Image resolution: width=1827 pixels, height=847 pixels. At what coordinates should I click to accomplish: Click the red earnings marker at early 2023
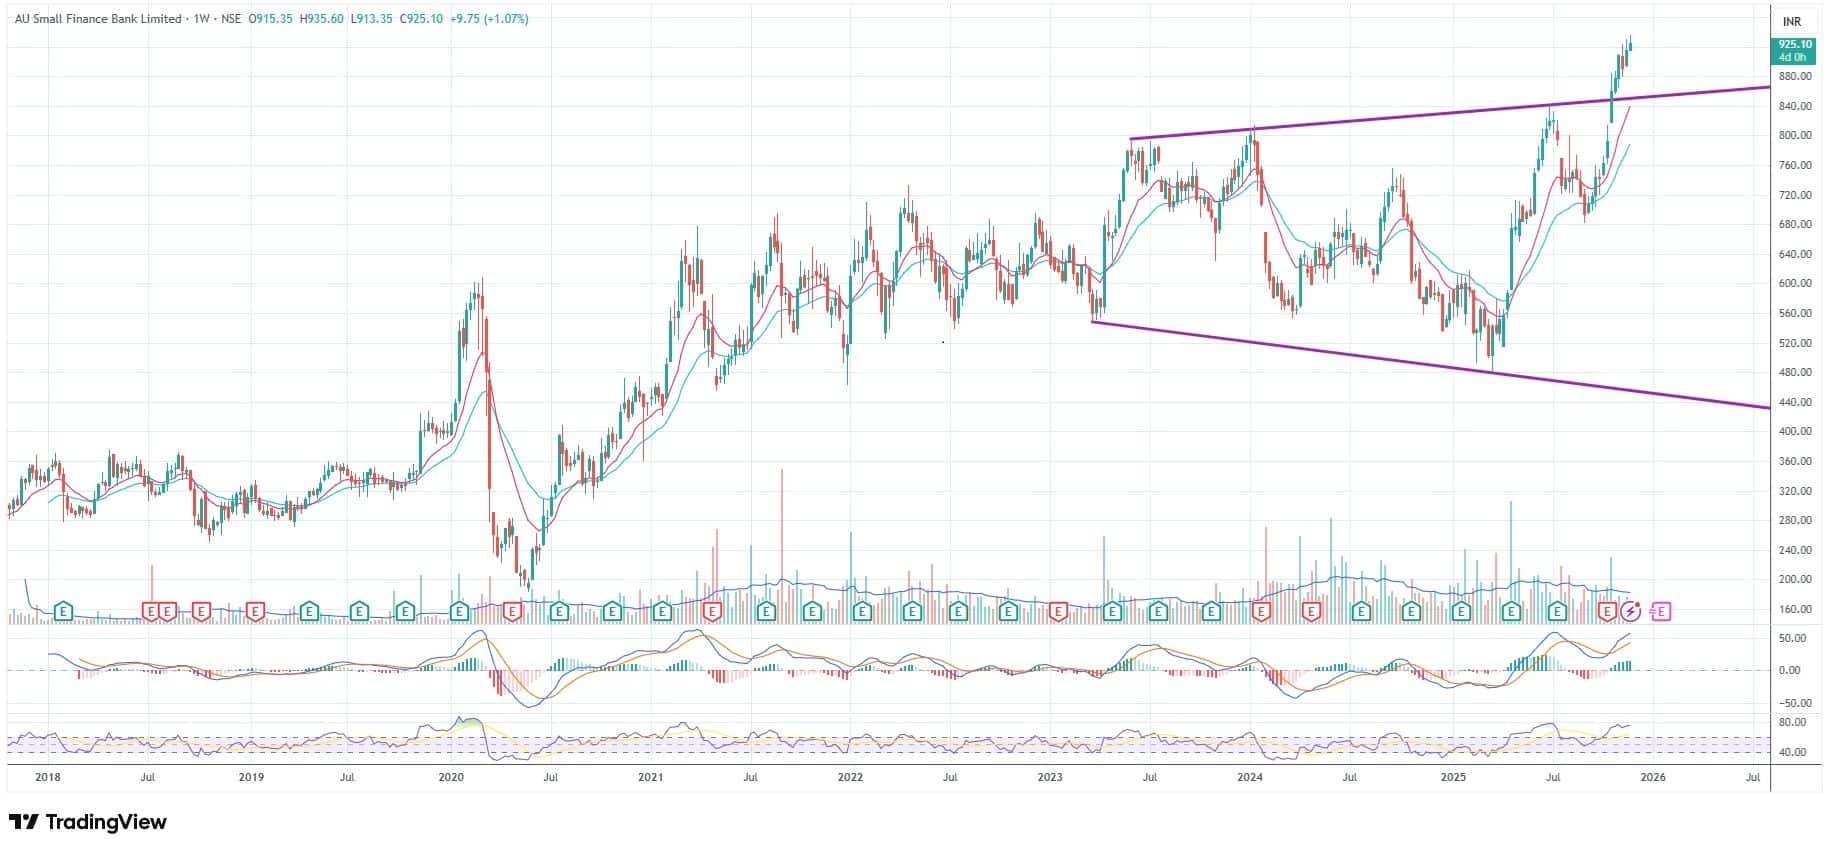[x=1057, y=610]
